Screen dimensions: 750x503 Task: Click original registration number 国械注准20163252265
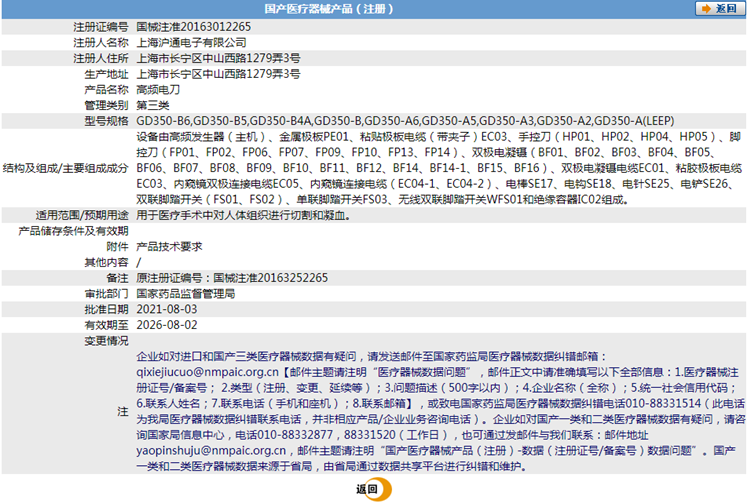click(270, 278)
